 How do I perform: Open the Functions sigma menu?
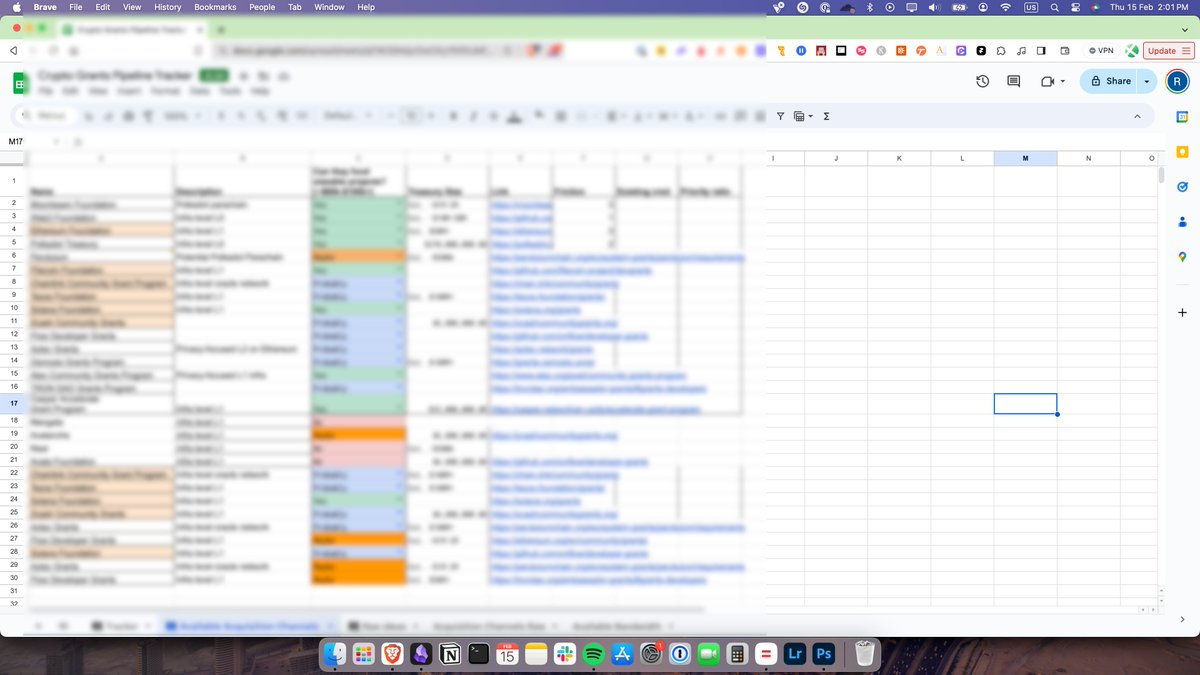tap(826, 116)
